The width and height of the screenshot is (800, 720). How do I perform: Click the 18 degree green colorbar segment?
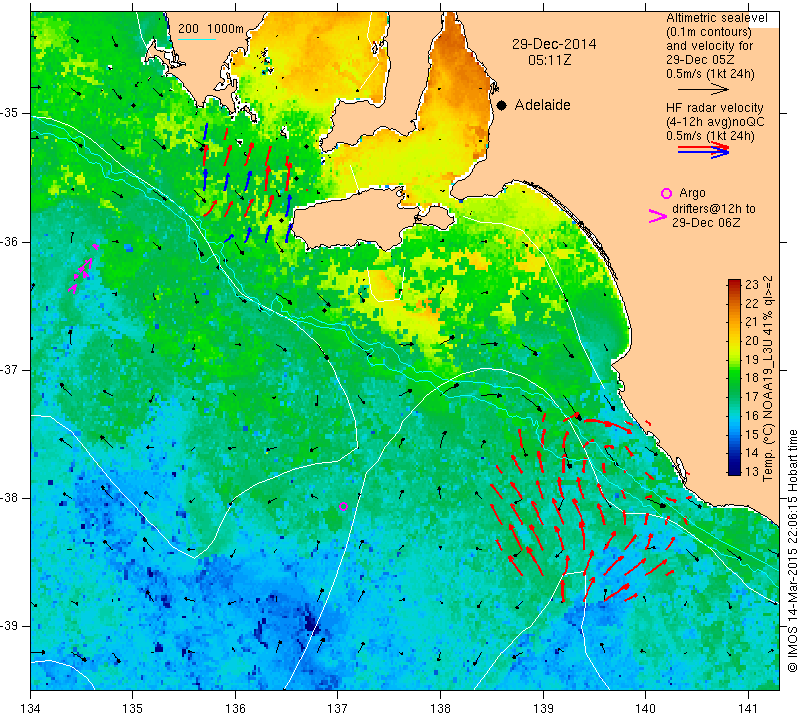[x=734, y=378]
